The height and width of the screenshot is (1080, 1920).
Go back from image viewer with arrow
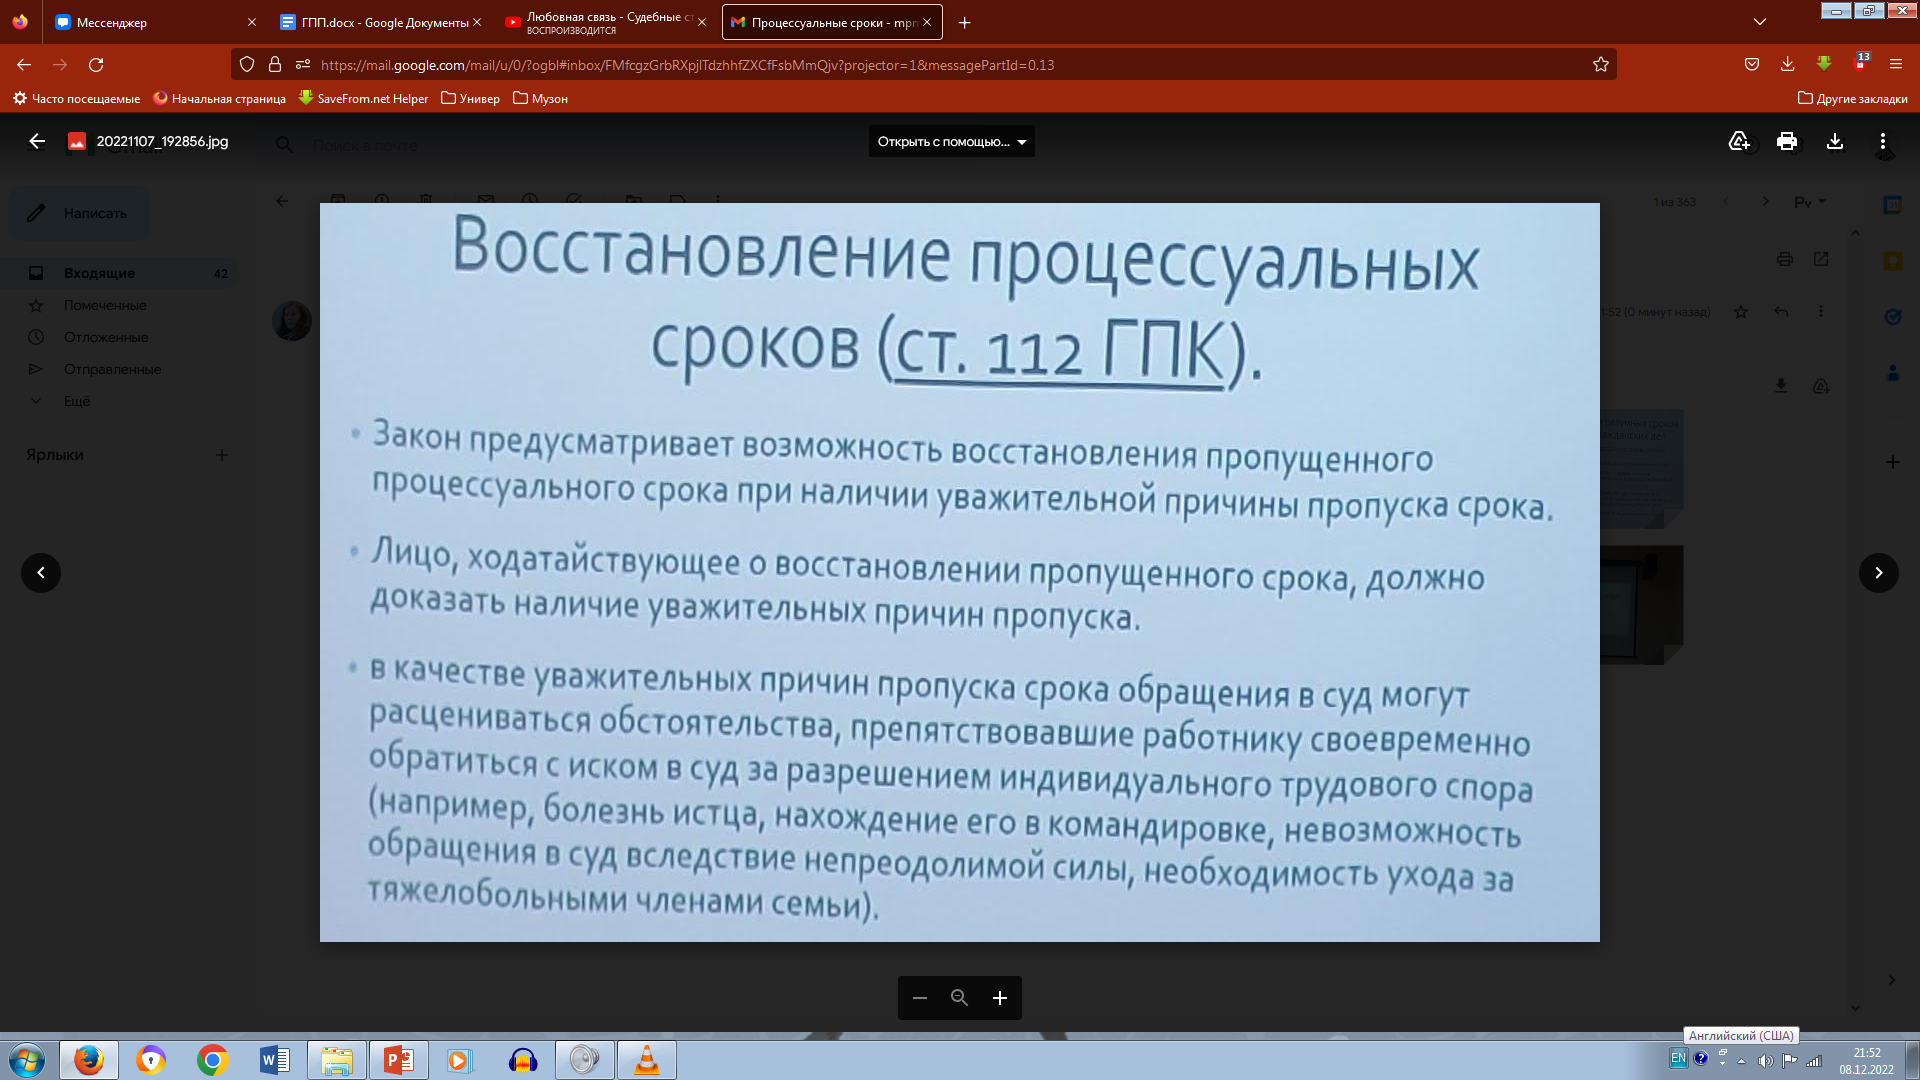coord(37,141)
